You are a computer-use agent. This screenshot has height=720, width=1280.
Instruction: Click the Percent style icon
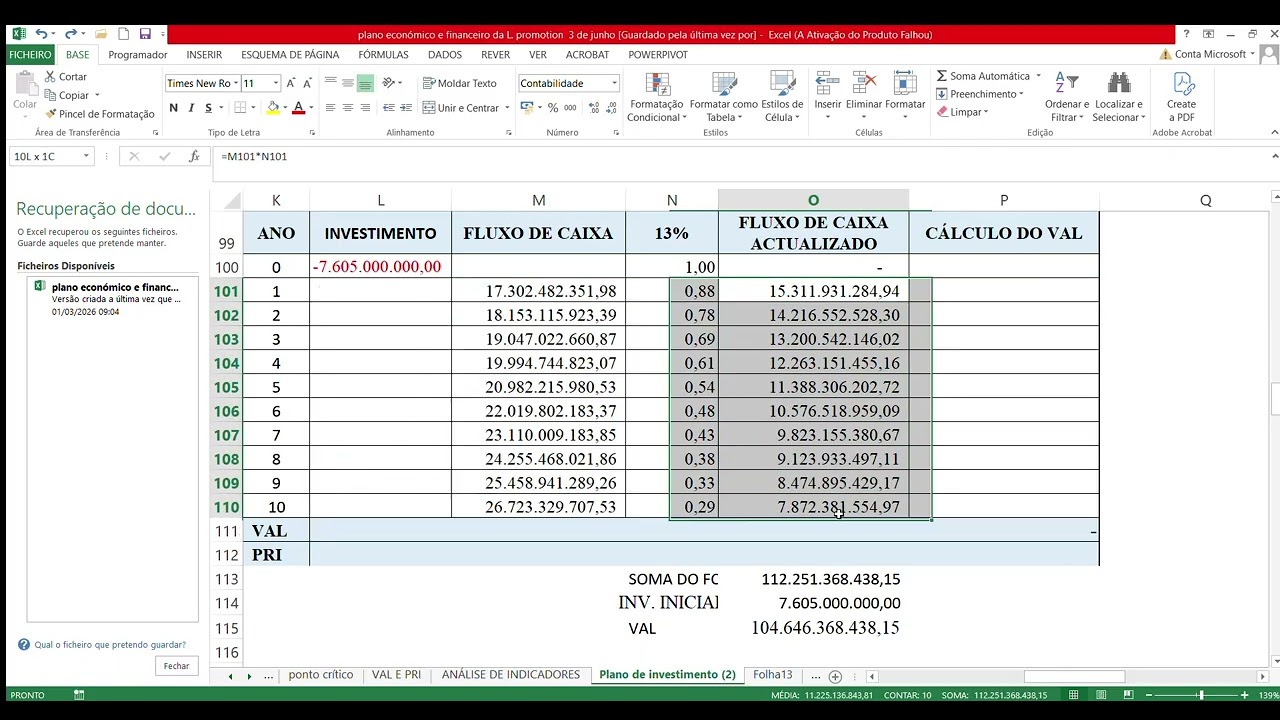point(552,108)
